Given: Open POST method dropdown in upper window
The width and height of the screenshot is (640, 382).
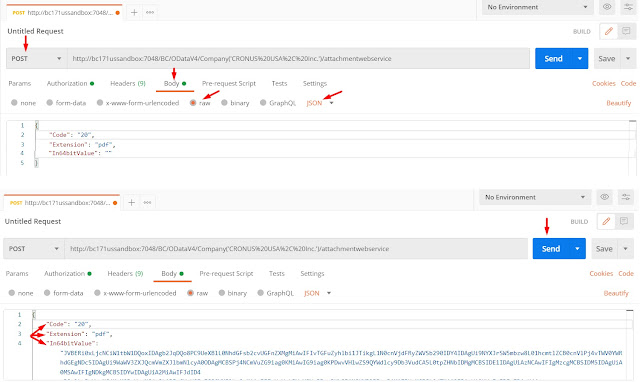Looking at the screenshot, I should coord(36,59).
